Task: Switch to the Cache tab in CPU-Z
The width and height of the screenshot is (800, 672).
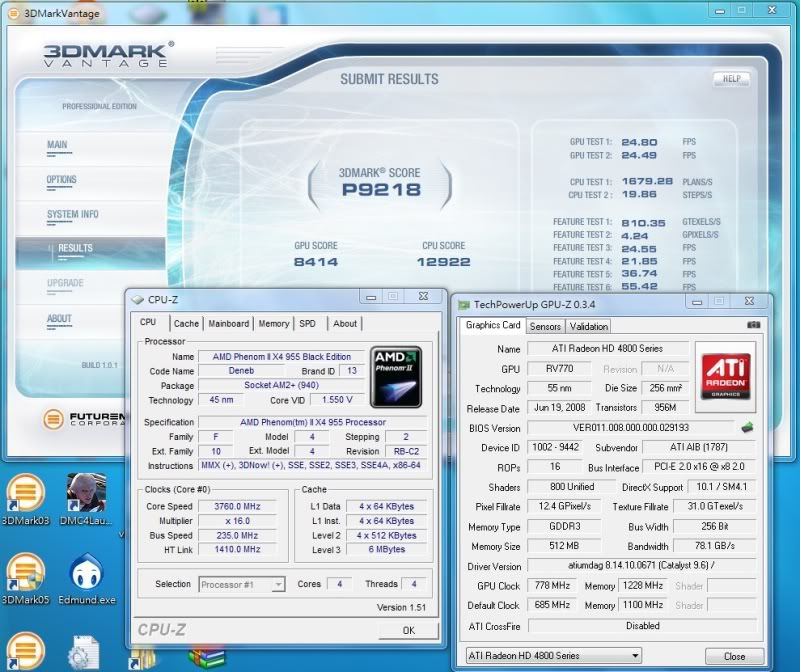Action: (186, 323)
